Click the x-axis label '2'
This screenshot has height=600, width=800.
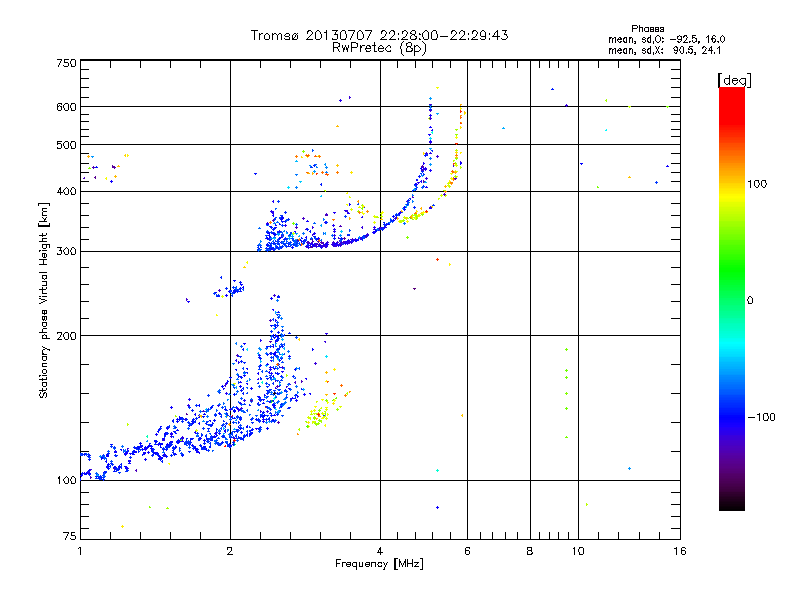pyautogui.click(x=230, y=551)
